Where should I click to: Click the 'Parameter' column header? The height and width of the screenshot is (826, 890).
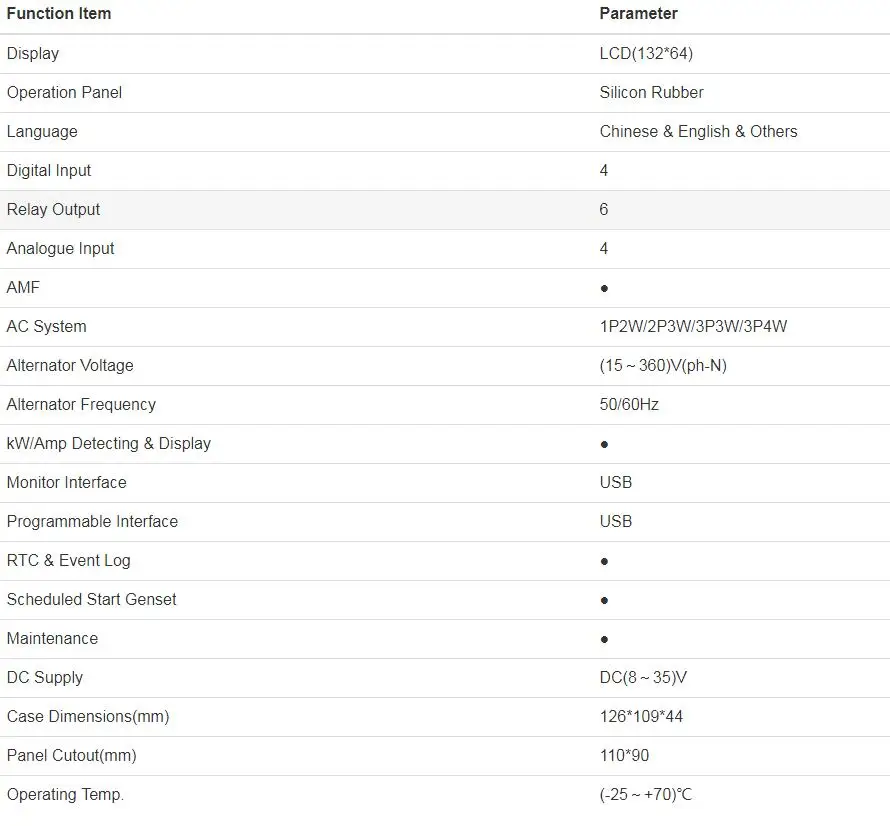(x=638, y=14)
